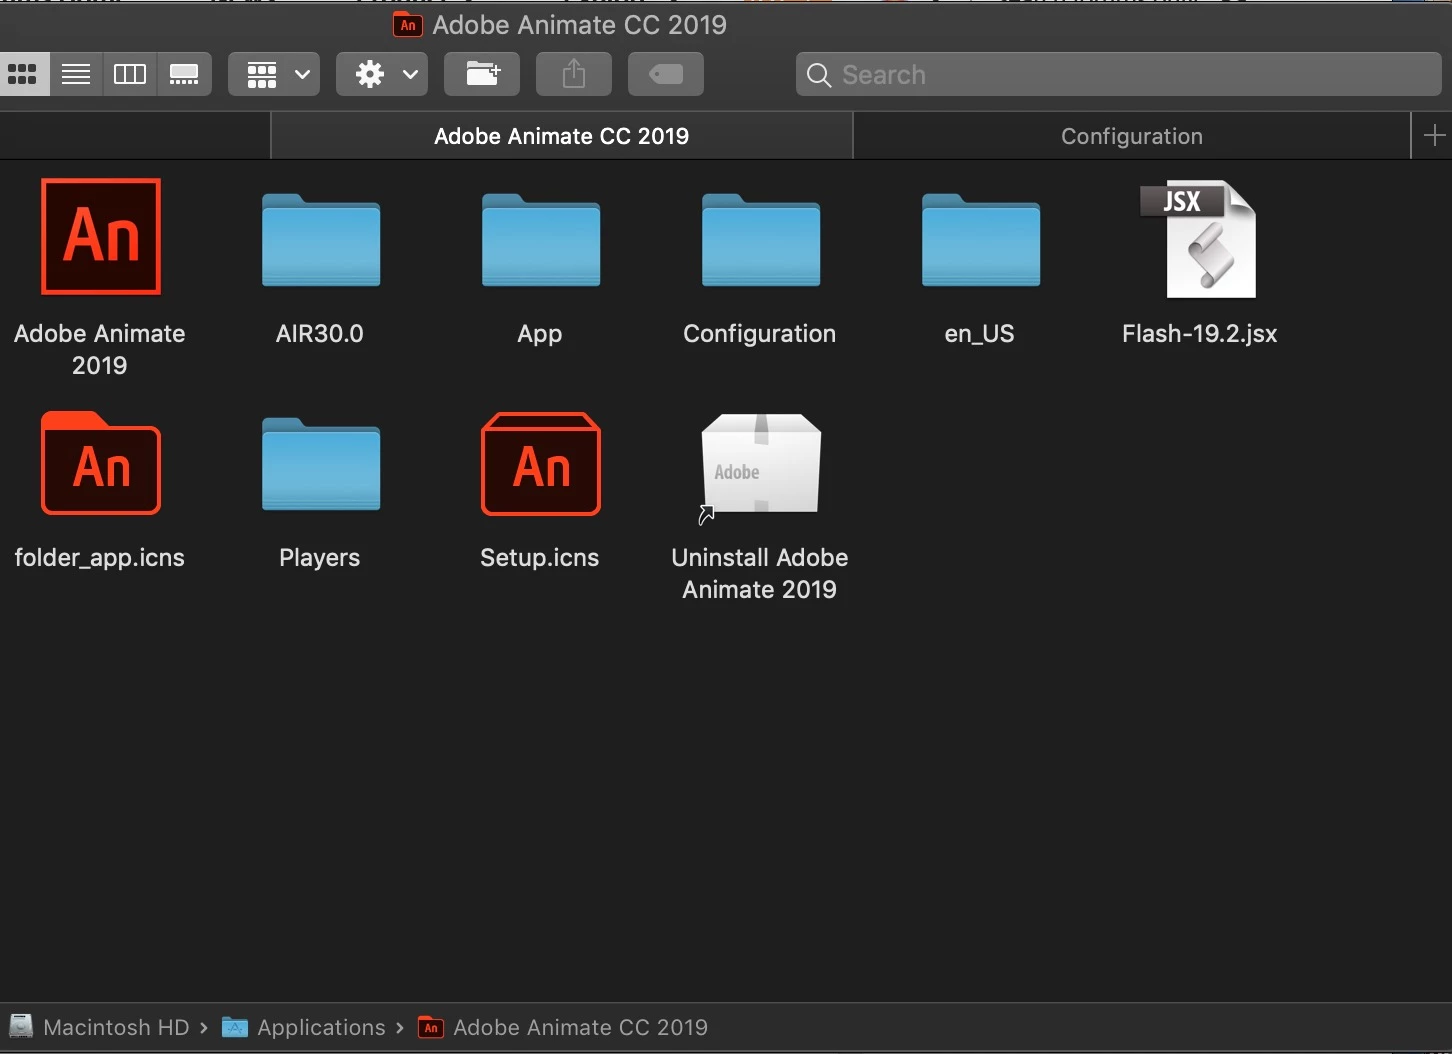Click the 'Uninstall Adobe Animate 2019' name label
This screenshot has height=1054, width=1452.
click(760, 573)
